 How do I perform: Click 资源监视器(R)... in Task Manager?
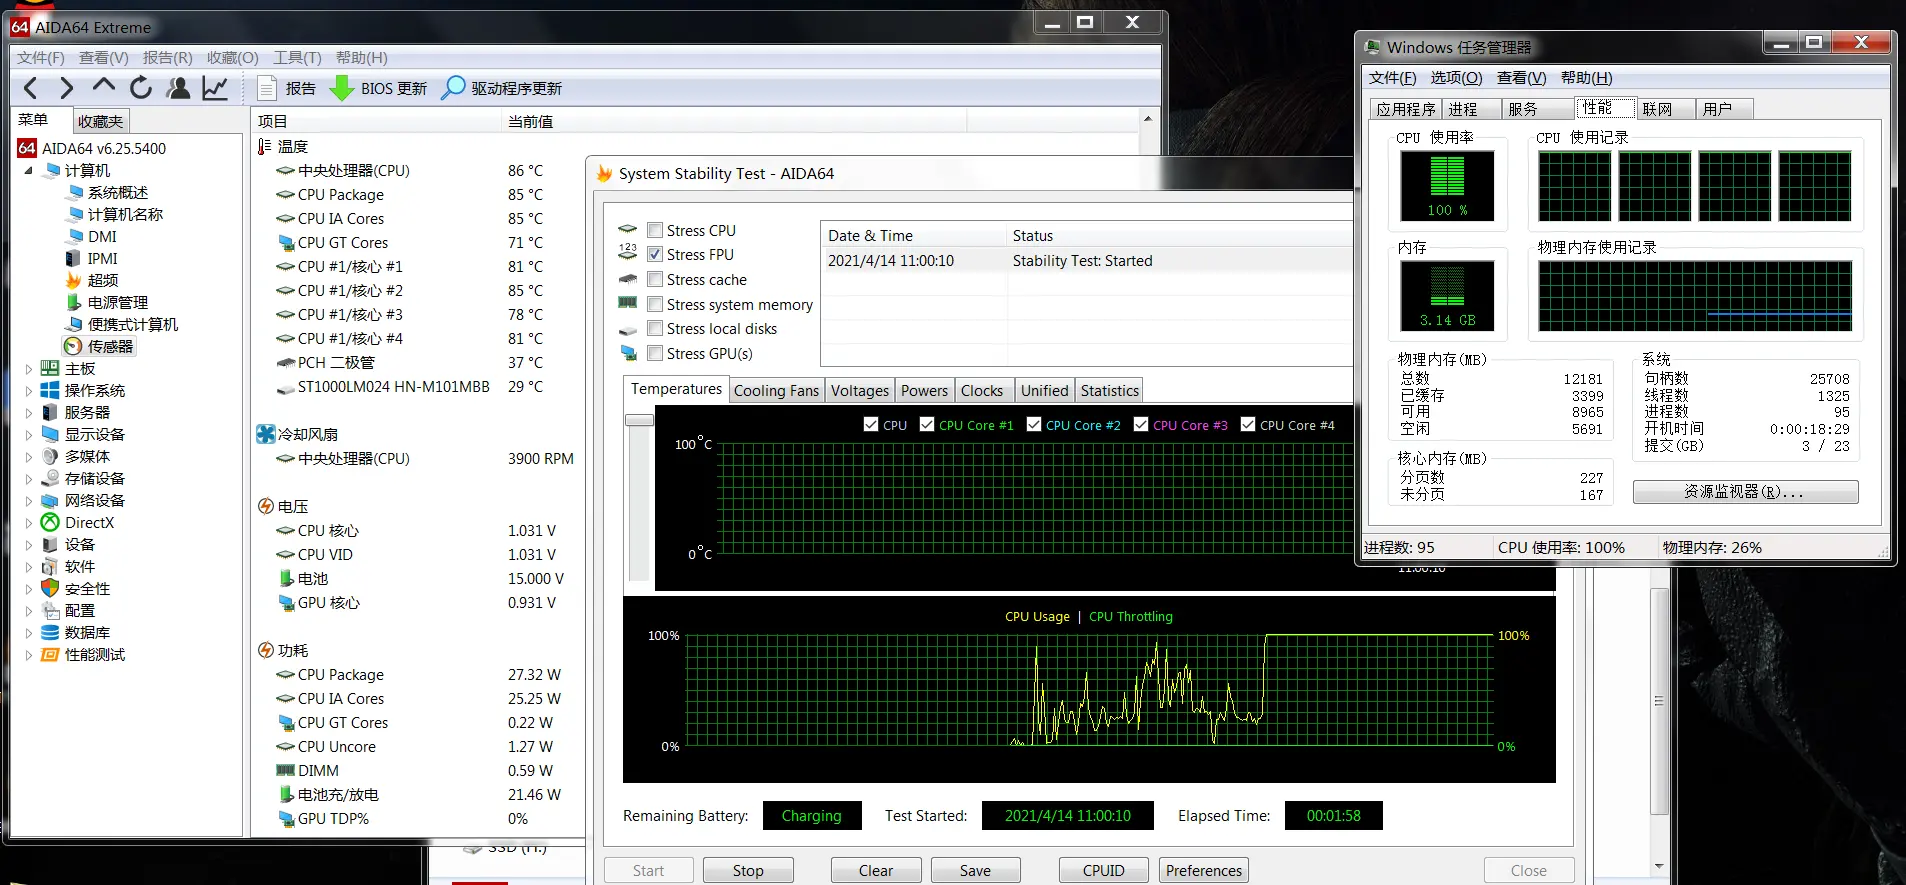1745,492
